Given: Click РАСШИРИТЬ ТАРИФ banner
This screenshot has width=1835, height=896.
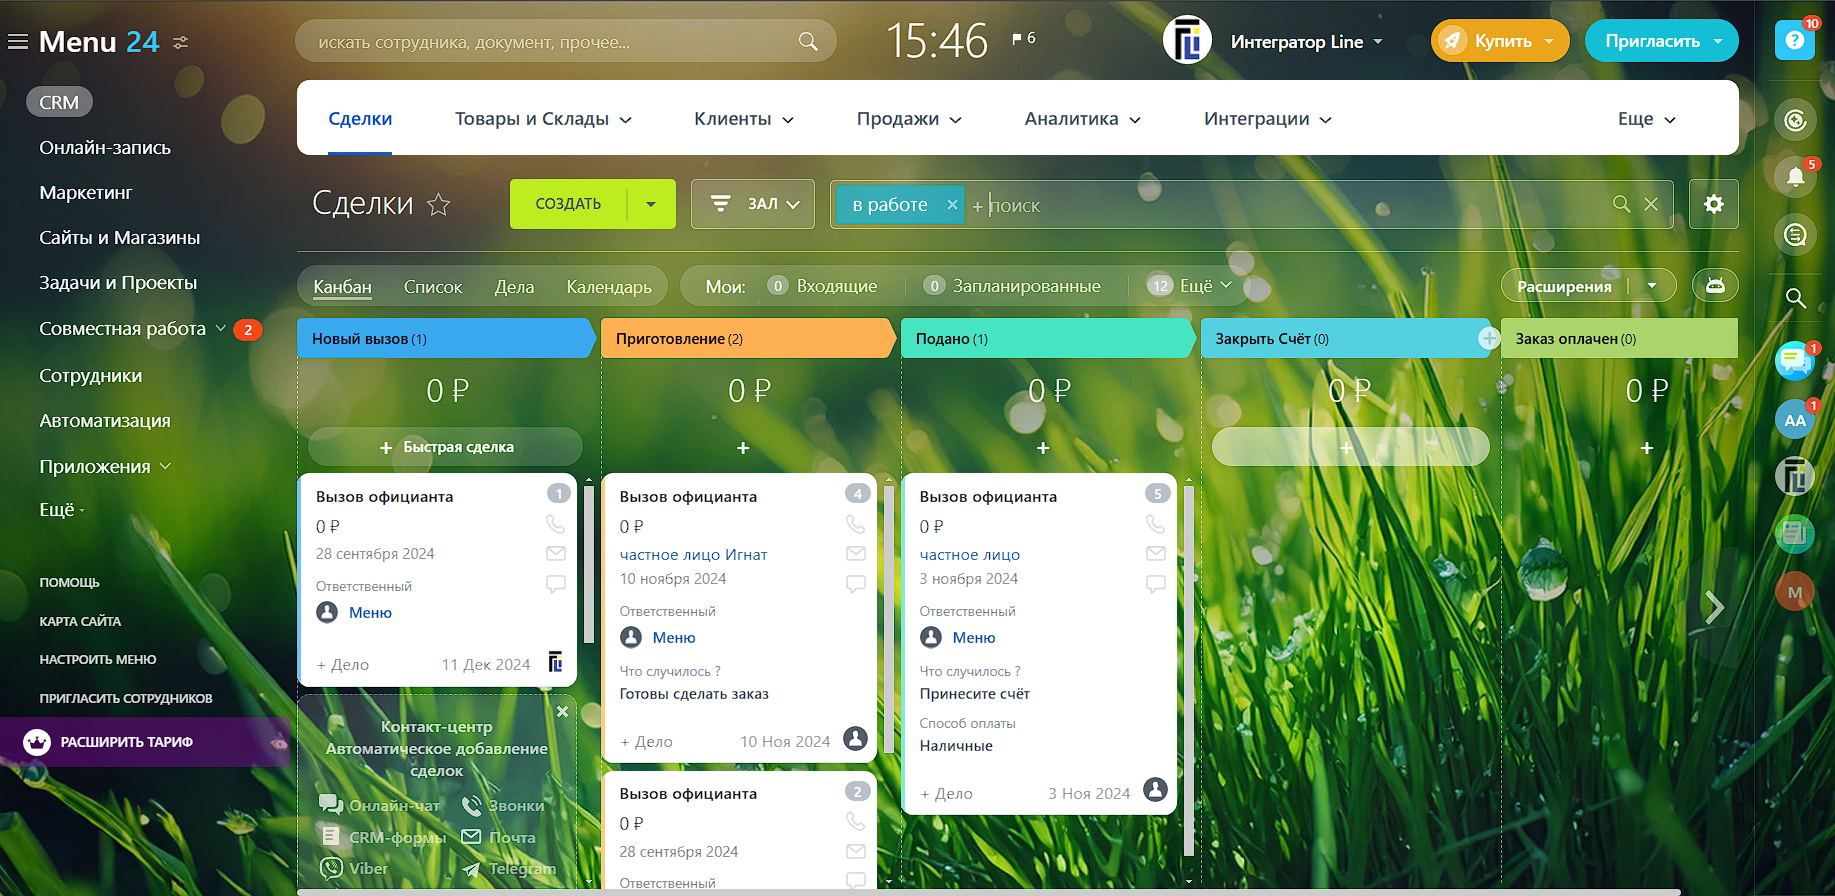Looking at the screenshot, I should pyautogui.click(x=144, y=742).
